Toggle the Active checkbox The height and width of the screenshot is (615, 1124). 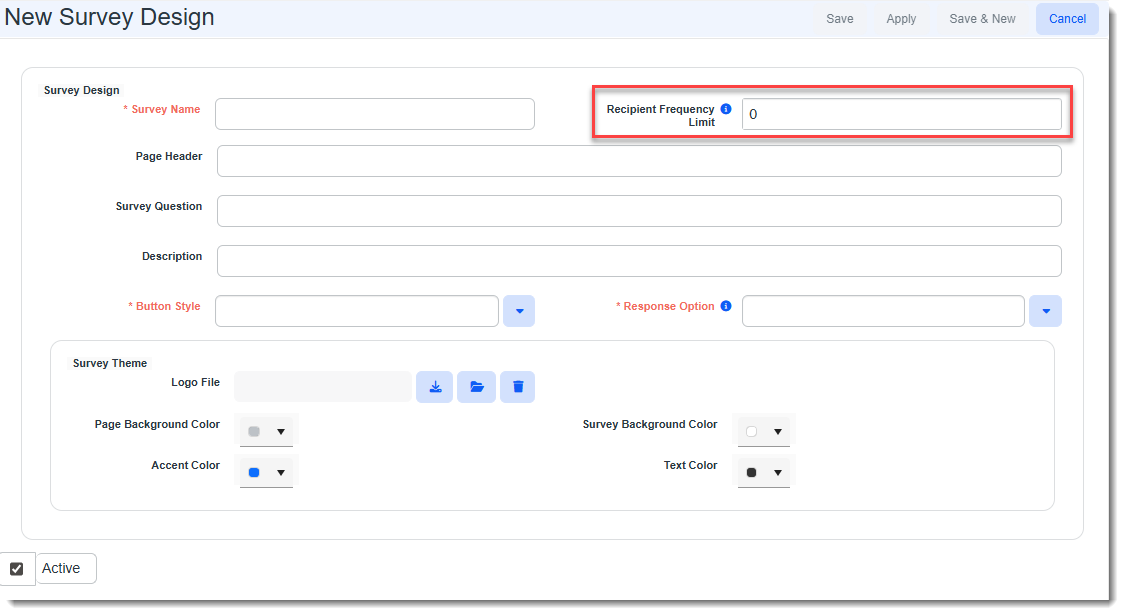point(17,569)
